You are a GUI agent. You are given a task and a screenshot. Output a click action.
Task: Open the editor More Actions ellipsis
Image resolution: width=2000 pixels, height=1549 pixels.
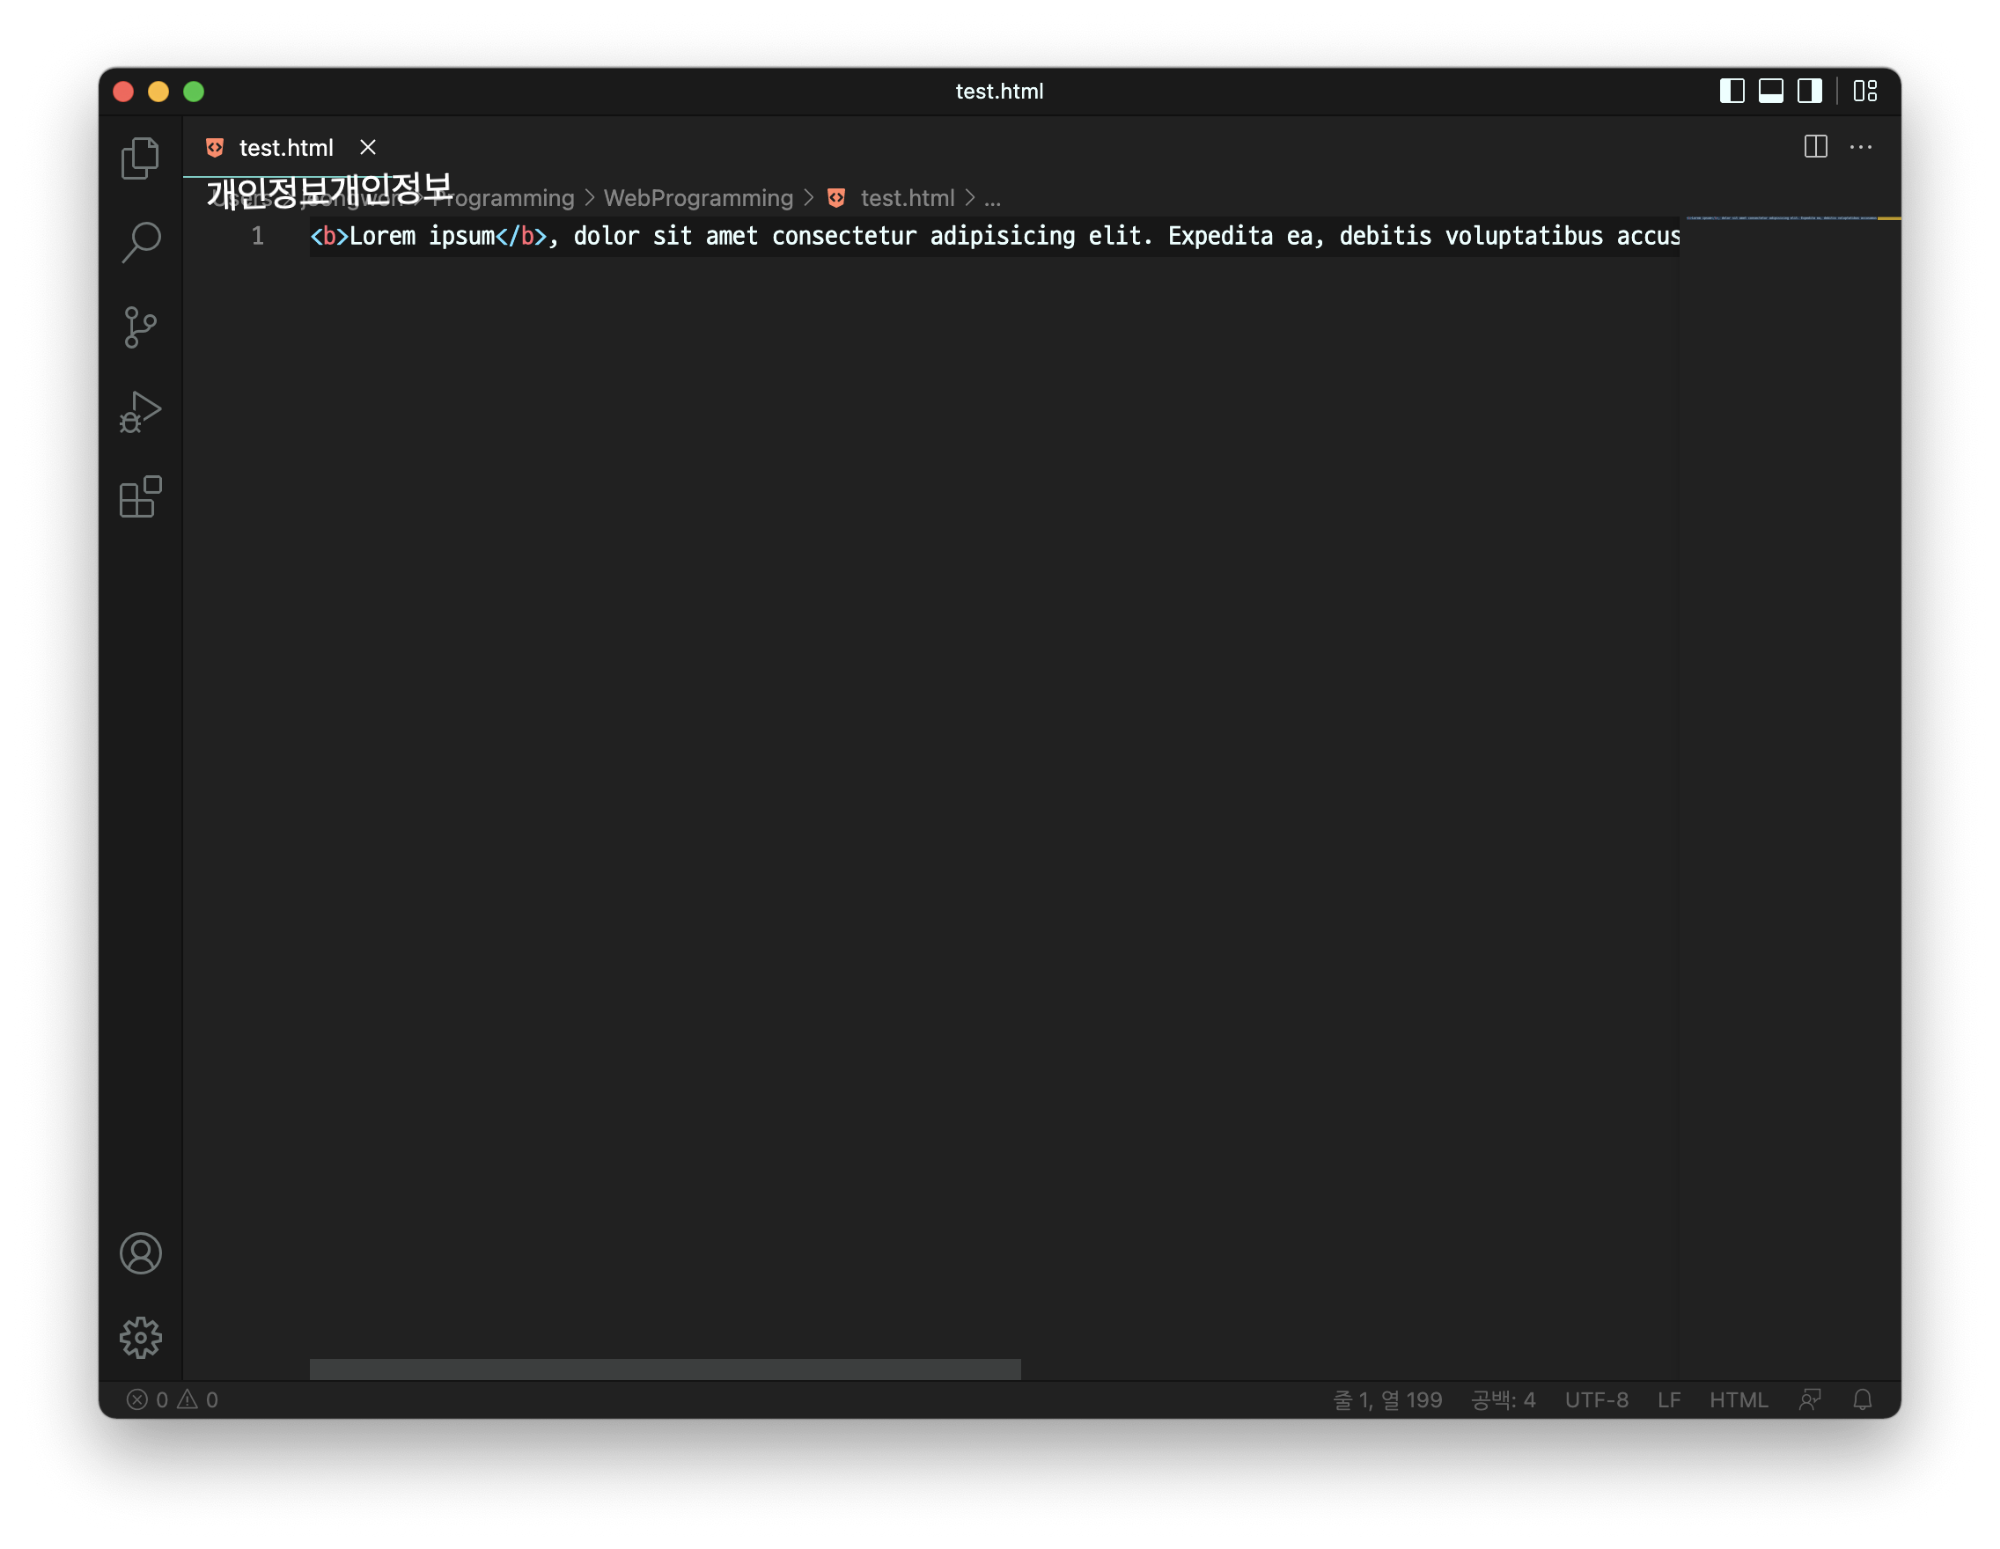click(1861, 147)
